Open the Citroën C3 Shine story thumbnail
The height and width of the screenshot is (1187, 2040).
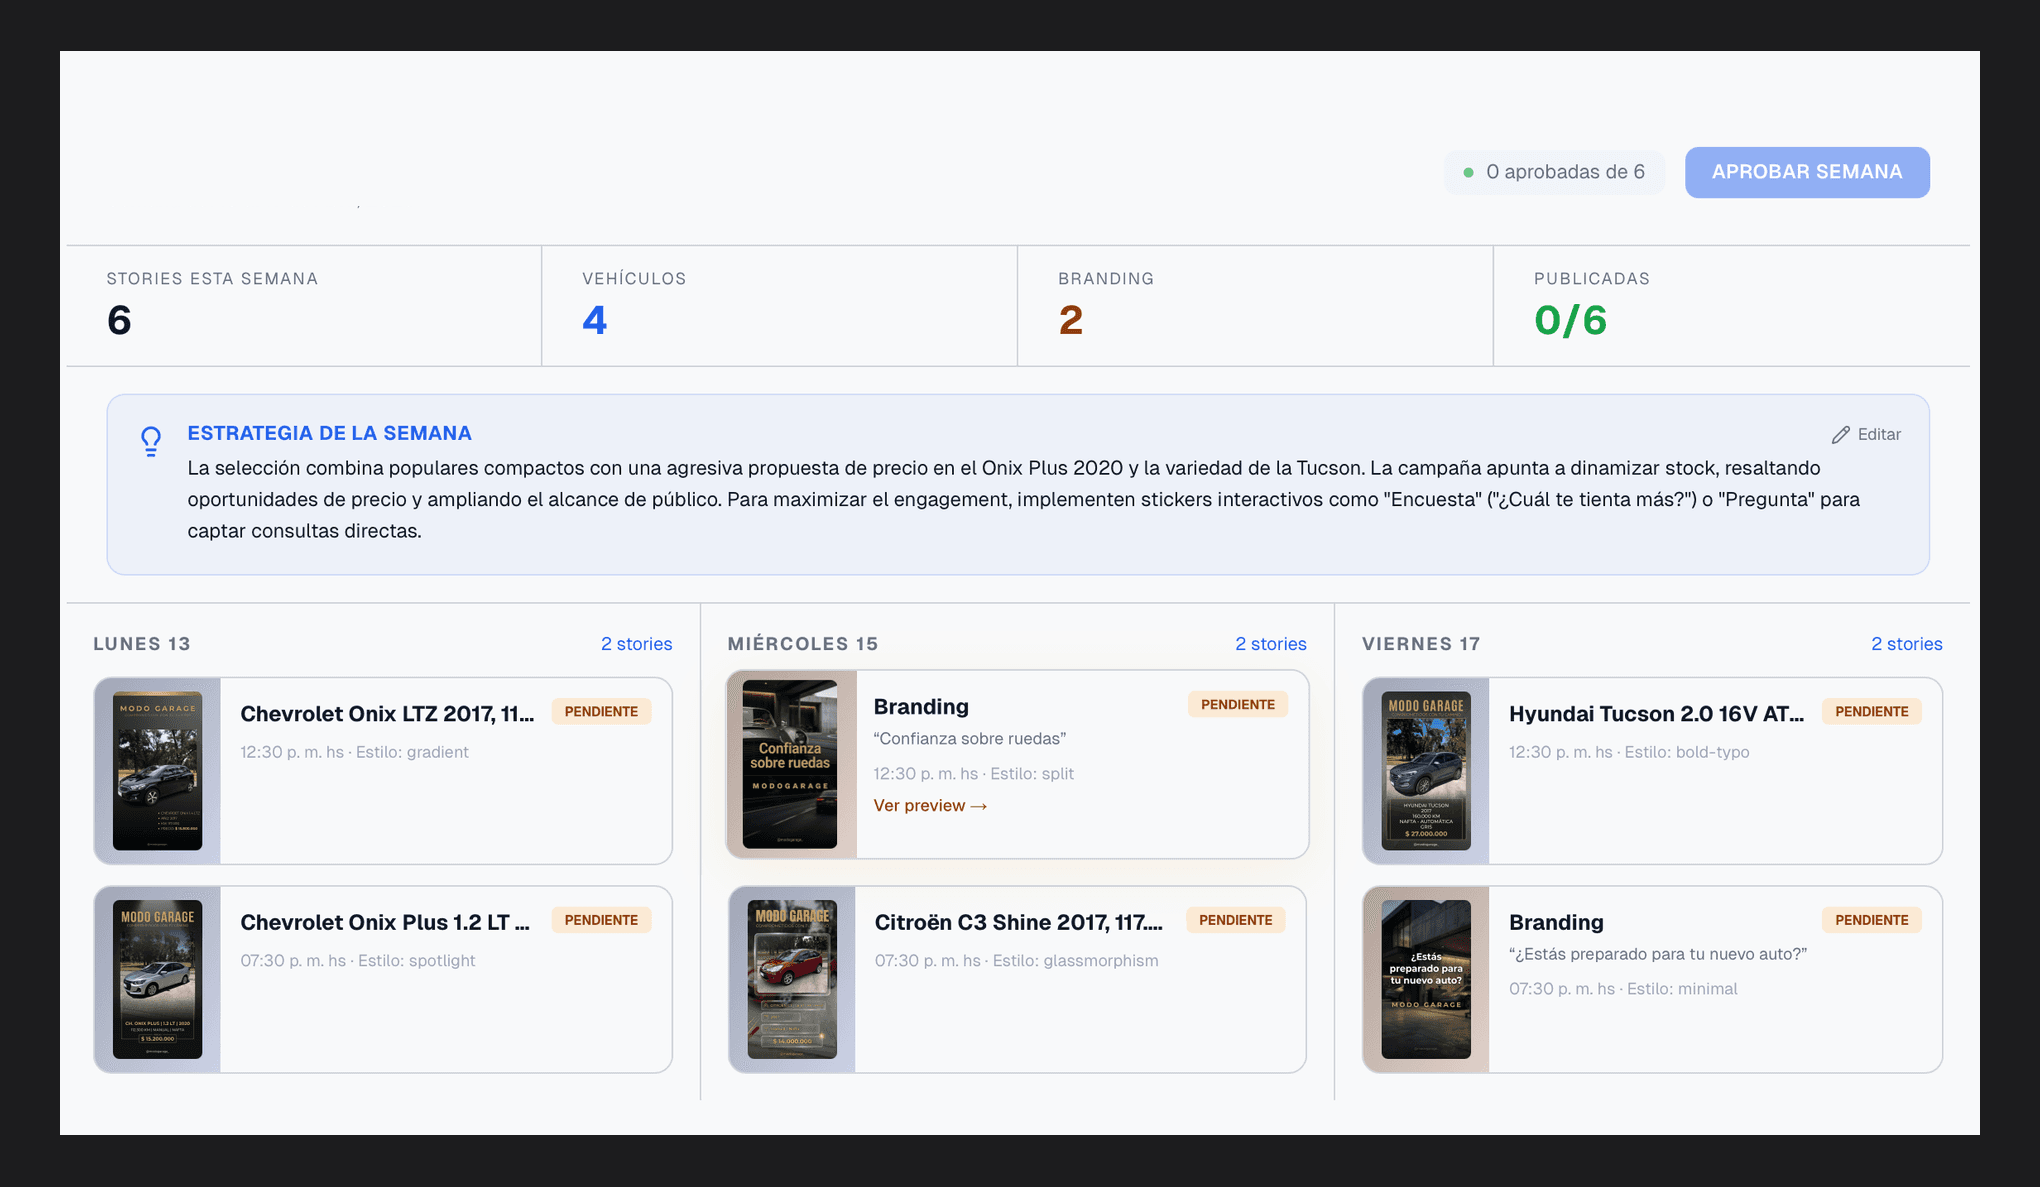tap(792, 980)
